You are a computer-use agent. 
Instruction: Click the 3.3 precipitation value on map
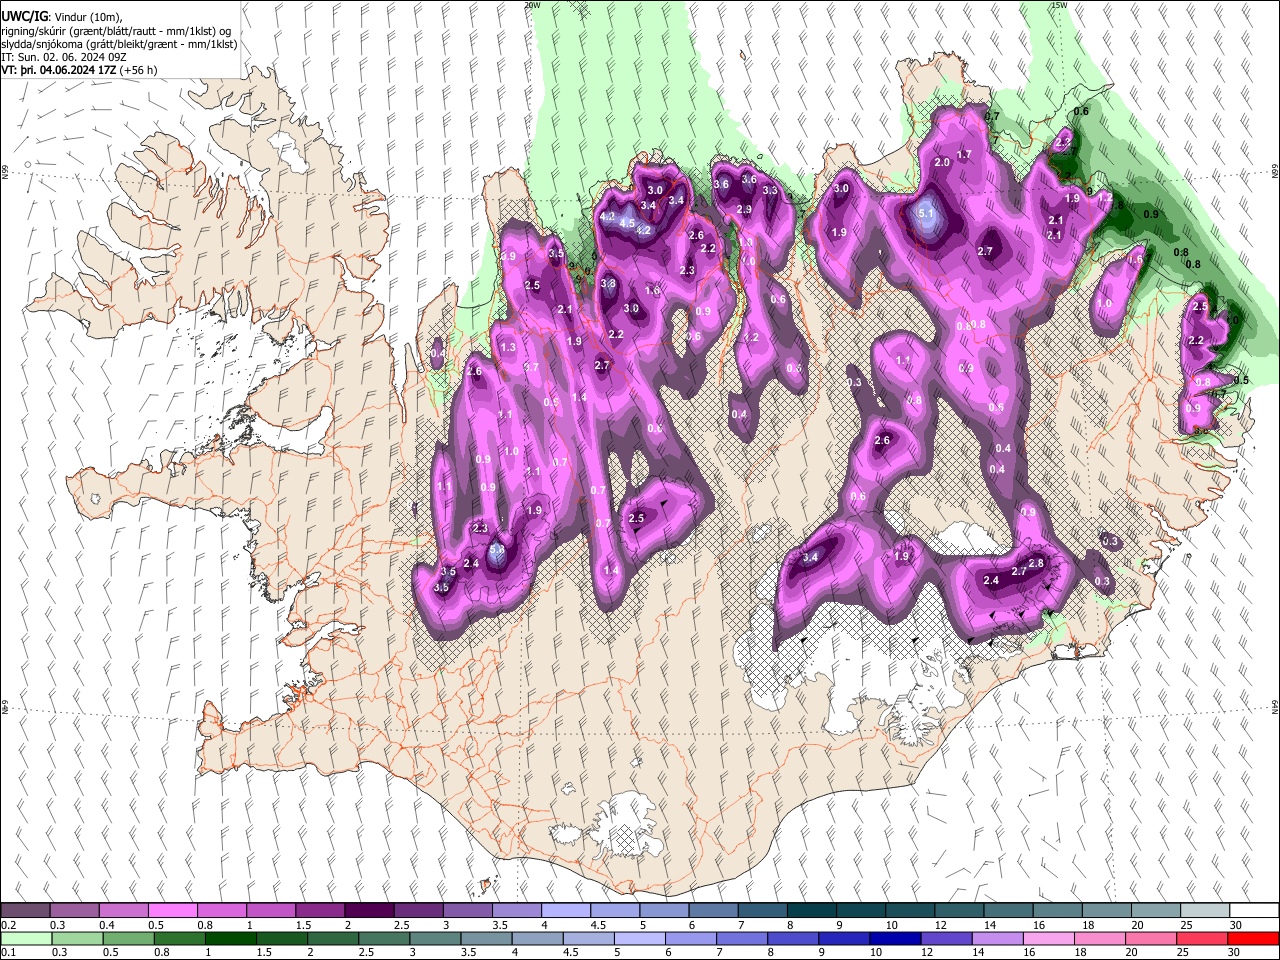point(770,190)
